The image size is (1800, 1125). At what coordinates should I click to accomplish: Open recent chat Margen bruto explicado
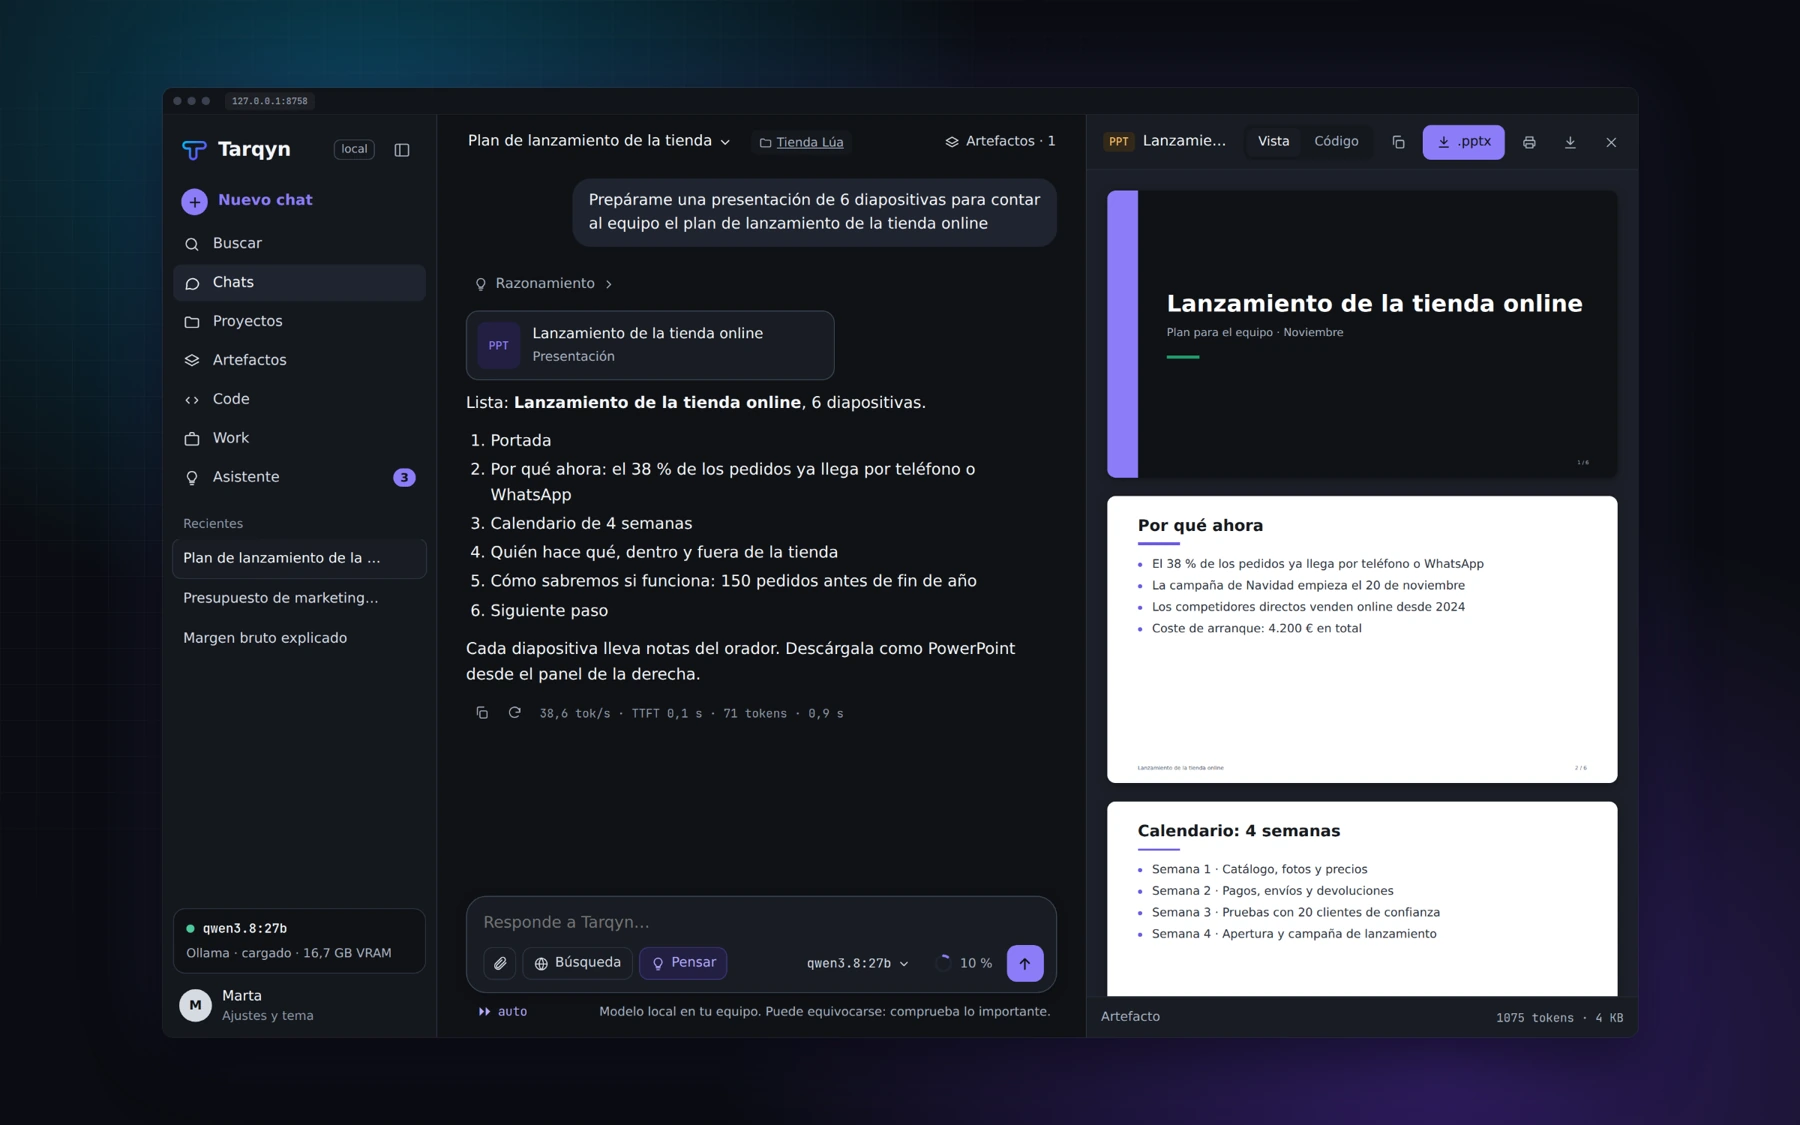point(299,638)
